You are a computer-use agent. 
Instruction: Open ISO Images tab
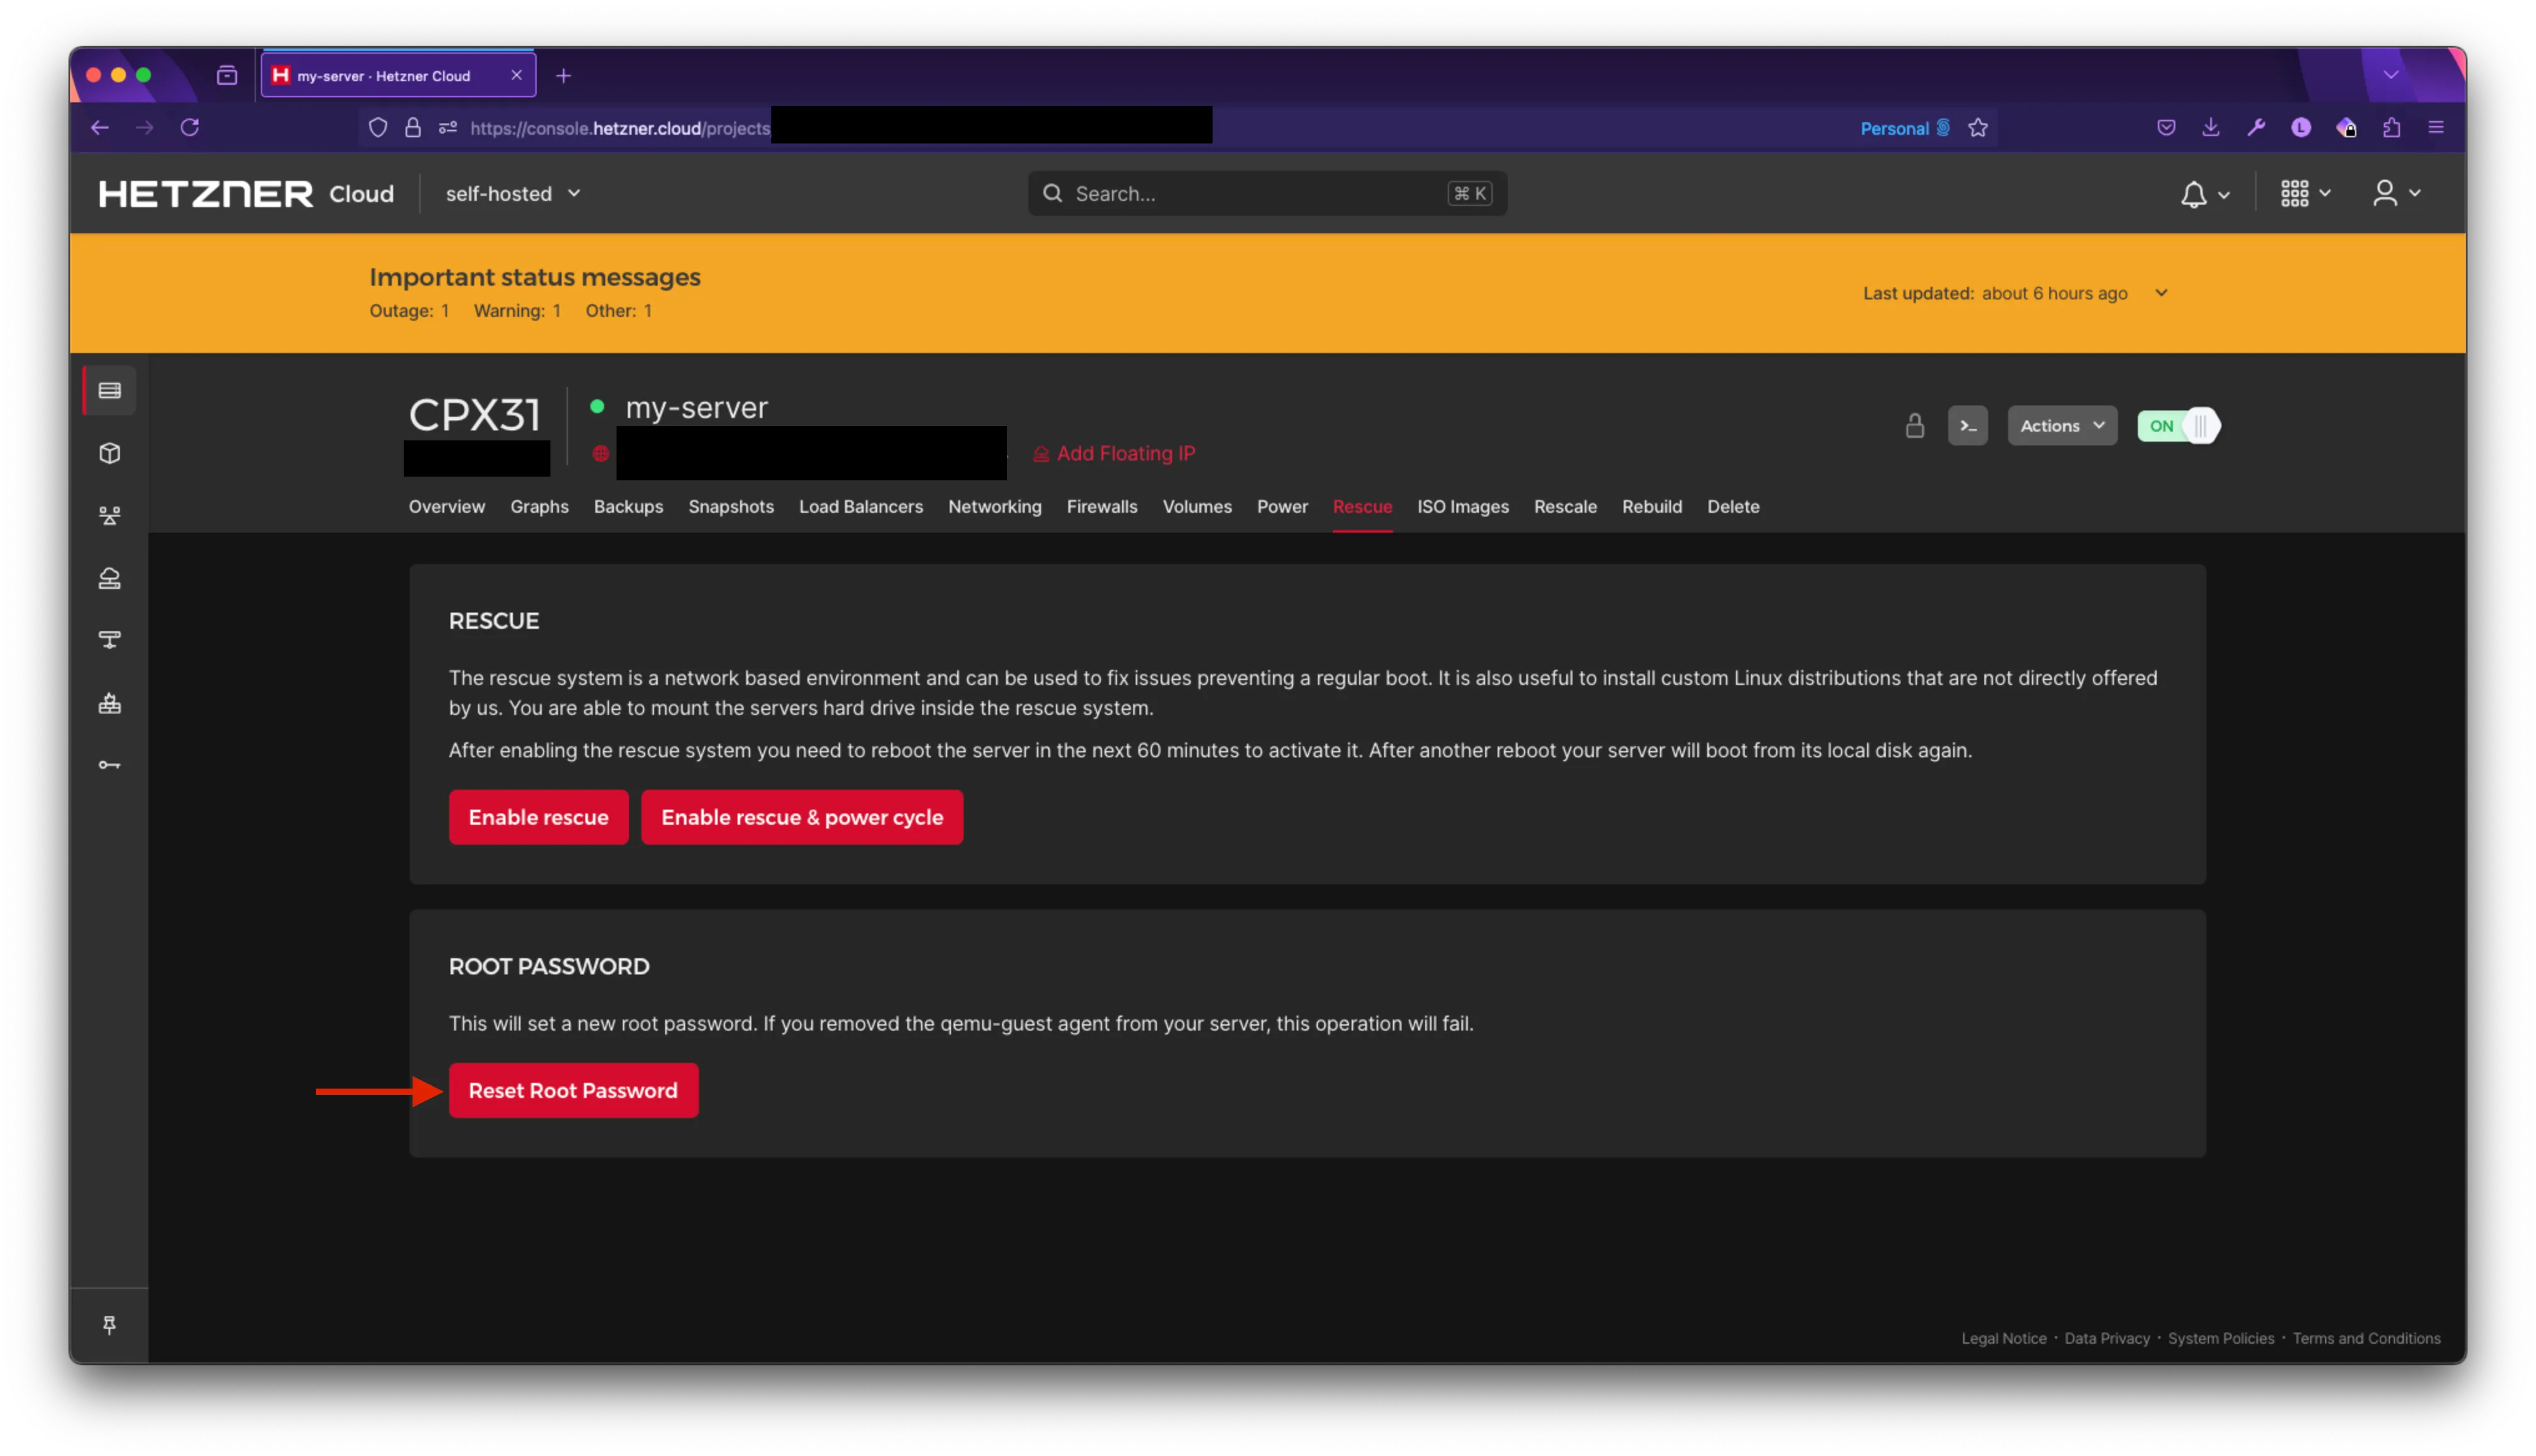1463,507
